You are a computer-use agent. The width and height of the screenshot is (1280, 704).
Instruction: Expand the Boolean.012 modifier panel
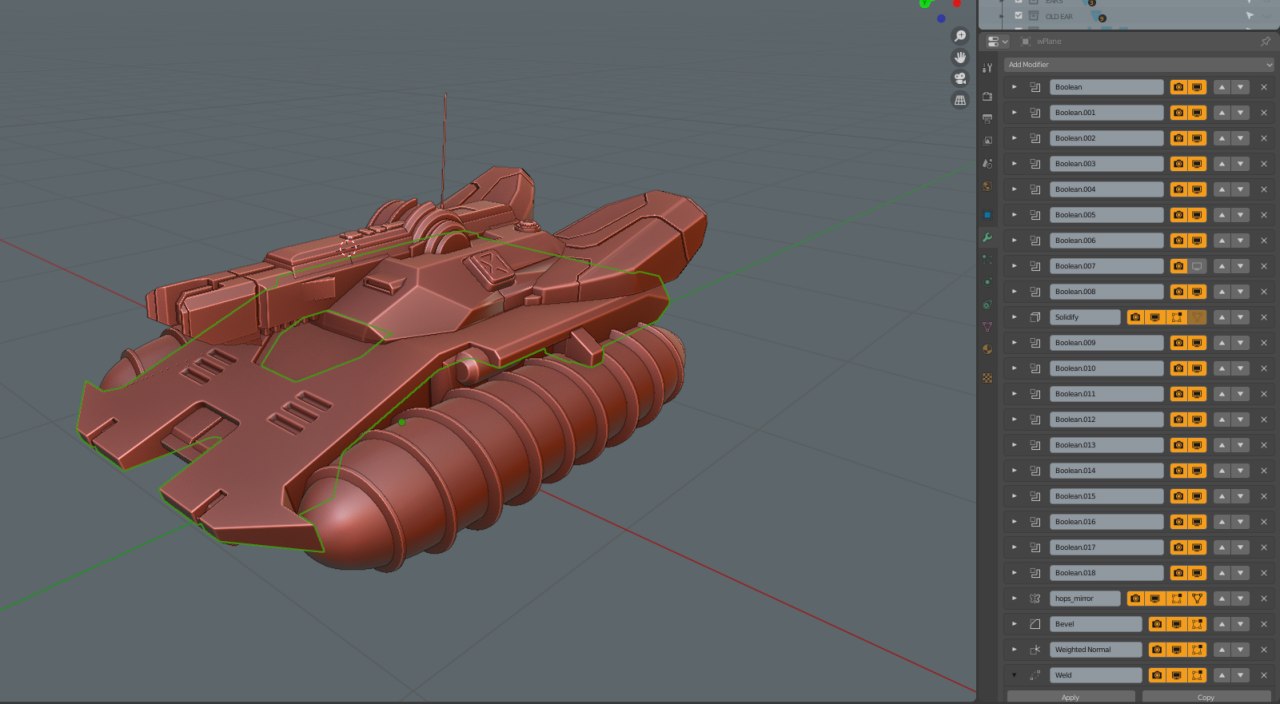click(1014, 419)
